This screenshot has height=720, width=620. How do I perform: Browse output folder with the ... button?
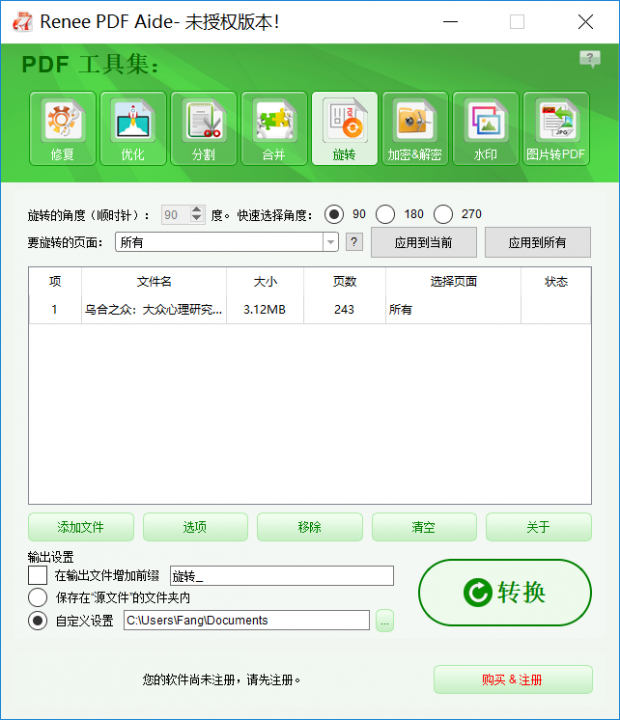385,621
